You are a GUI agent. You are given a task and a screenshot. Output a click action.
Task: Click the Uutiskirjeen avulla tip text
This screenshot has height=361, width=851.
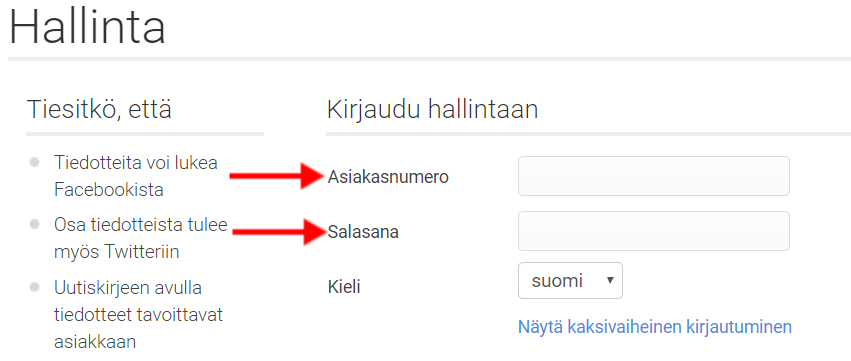128,288
